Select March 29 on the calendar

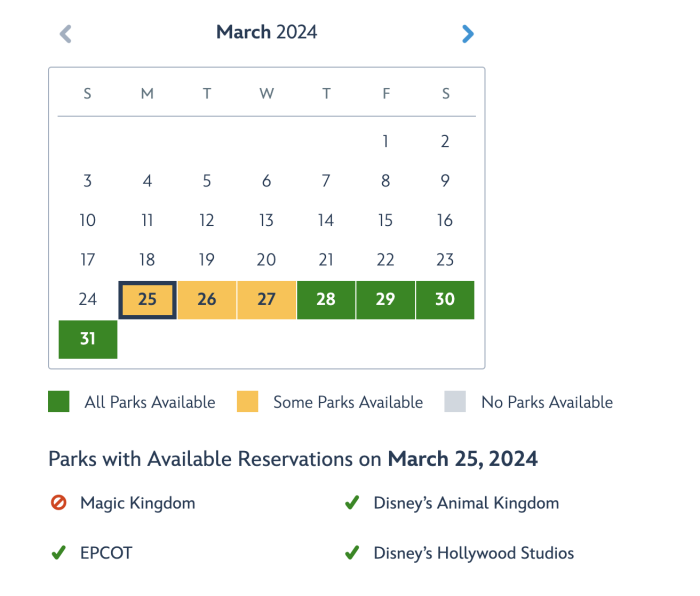pos(385,300)
